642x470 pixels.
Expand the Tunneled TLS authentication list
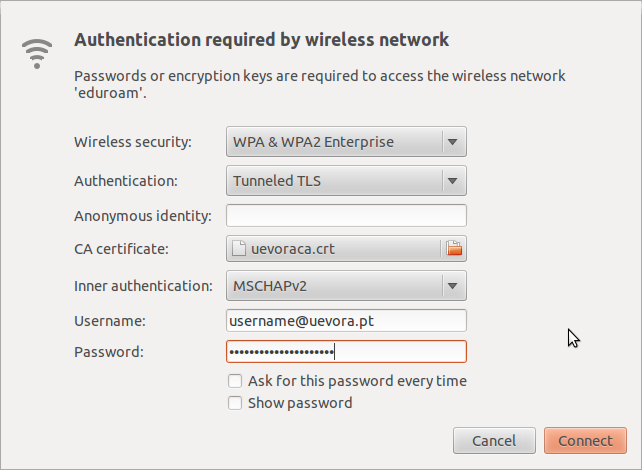[346, 181]
